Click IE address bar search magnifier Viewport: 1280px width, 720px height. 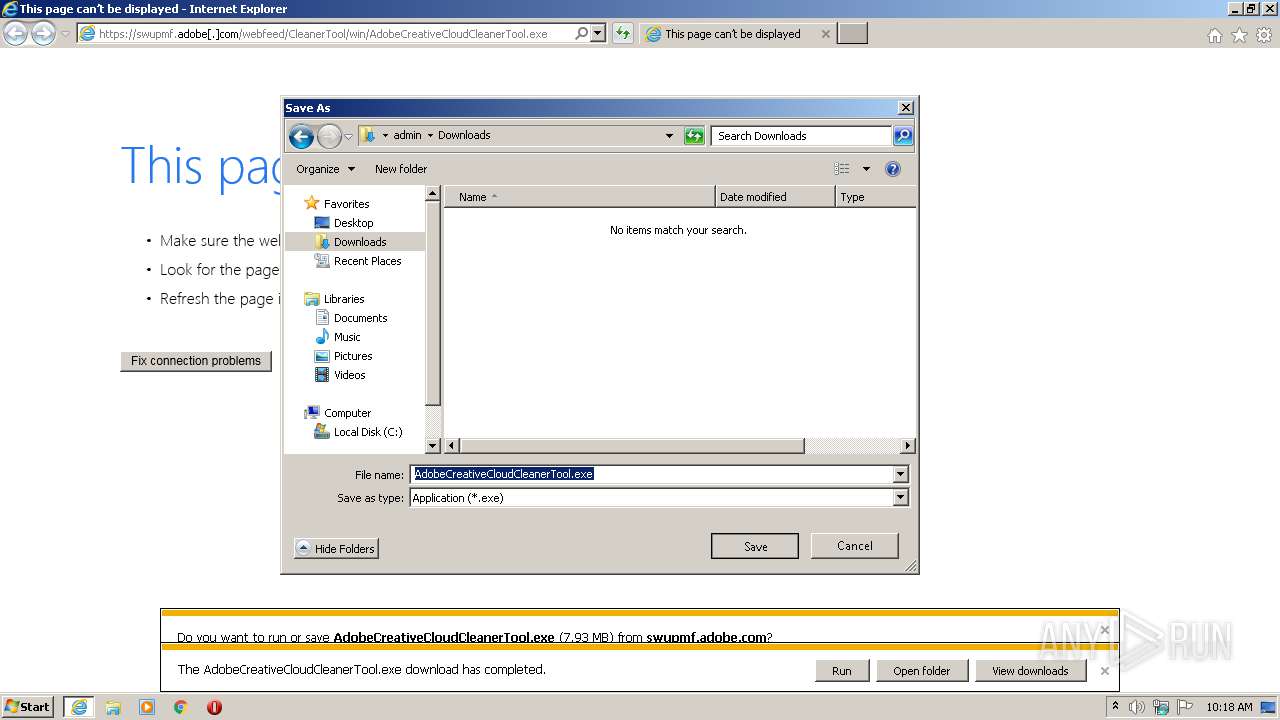tap(582, 33)
